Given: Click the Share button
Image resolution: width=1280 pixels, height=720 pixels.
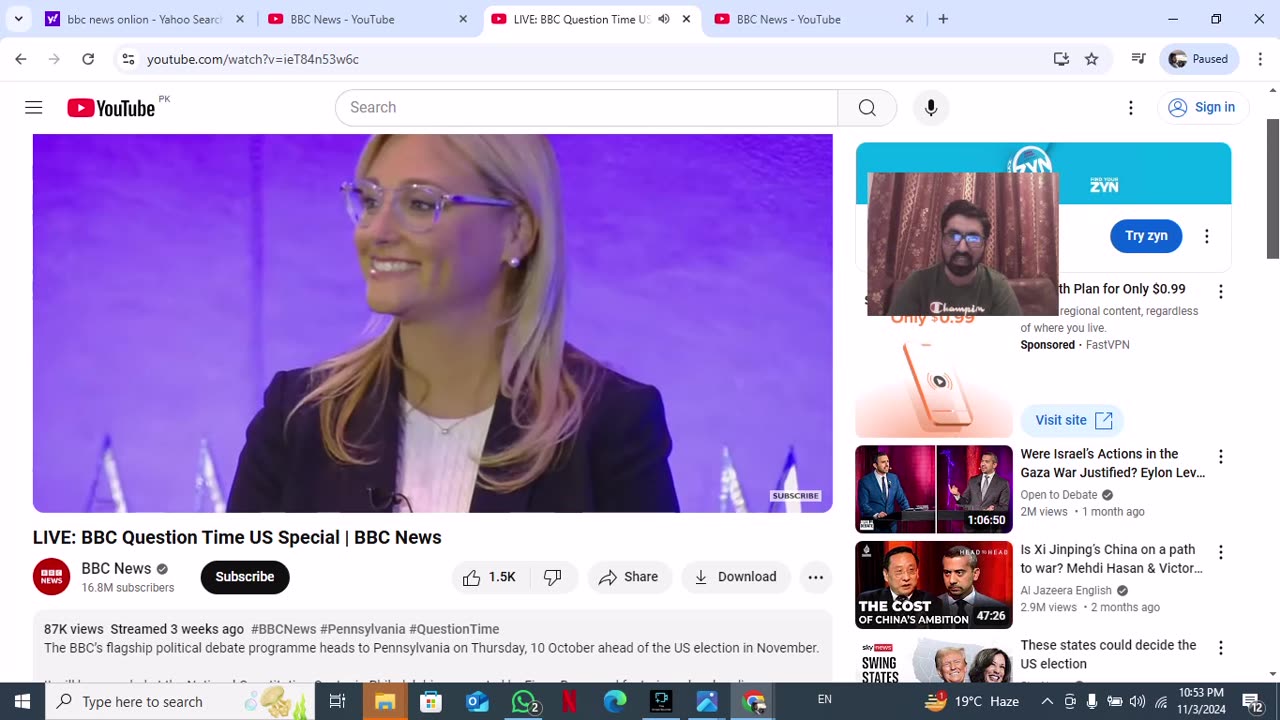Looking at the screenshot, I should 629,577.
